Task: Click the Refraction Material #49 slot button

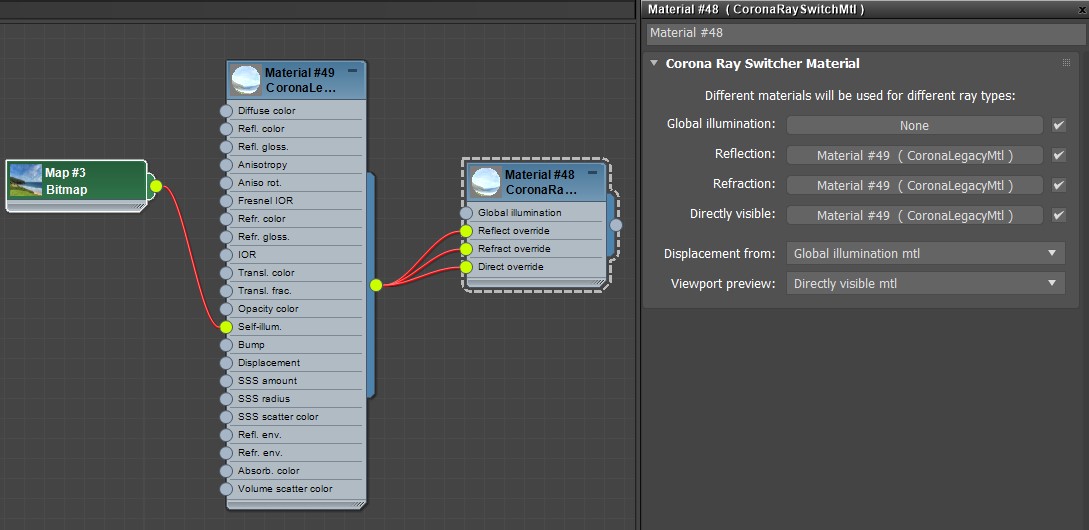Action: click(x=914, y=186)
